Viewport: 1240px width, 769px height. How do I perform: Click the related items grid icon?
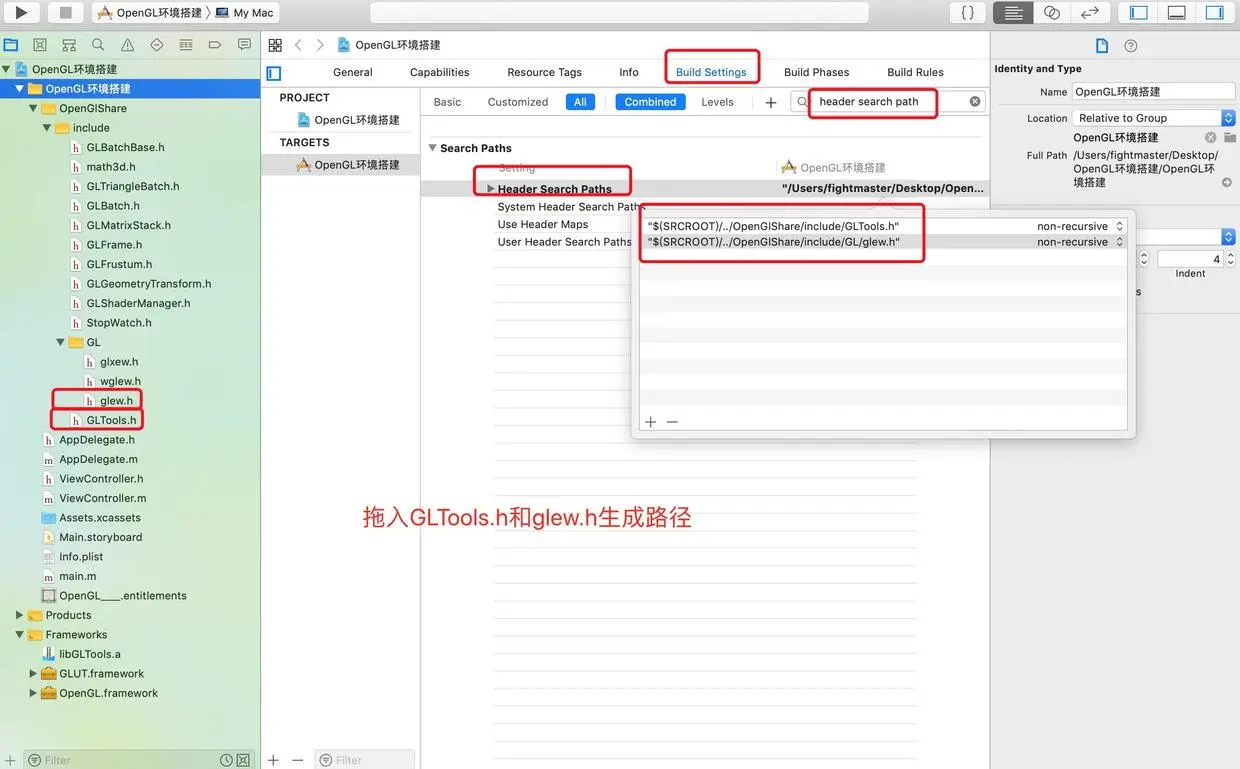[275, 45]
